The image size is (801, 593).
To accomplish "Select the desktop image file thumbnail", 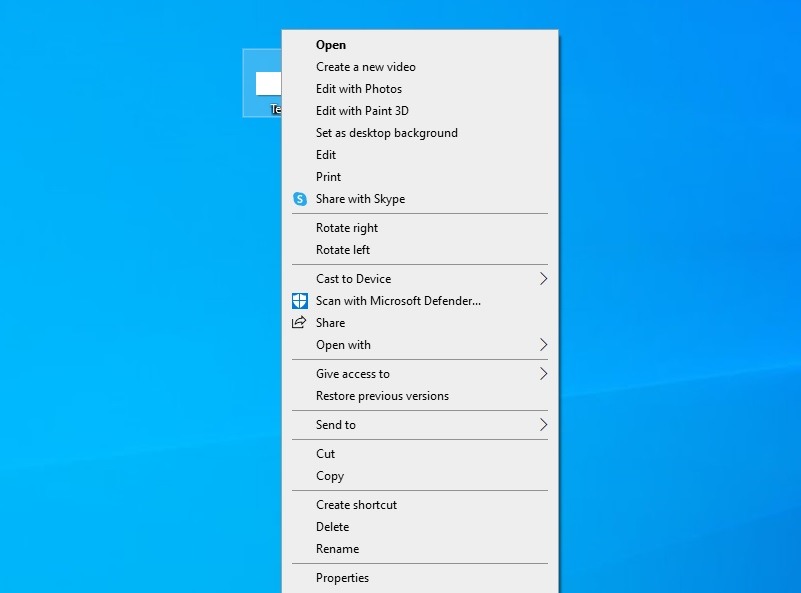I will 268,83.
